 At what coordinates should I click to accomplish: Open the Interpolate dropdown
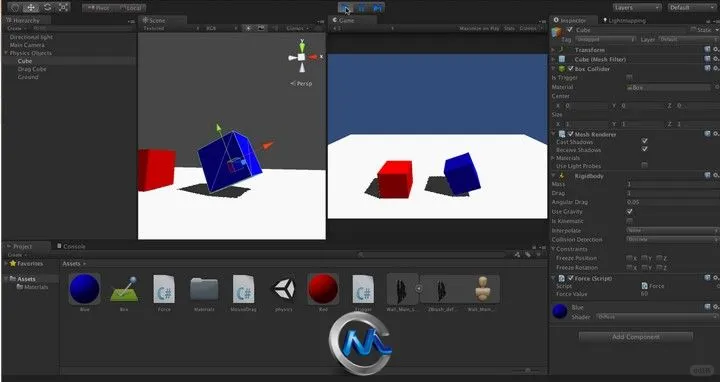[673, 230]
